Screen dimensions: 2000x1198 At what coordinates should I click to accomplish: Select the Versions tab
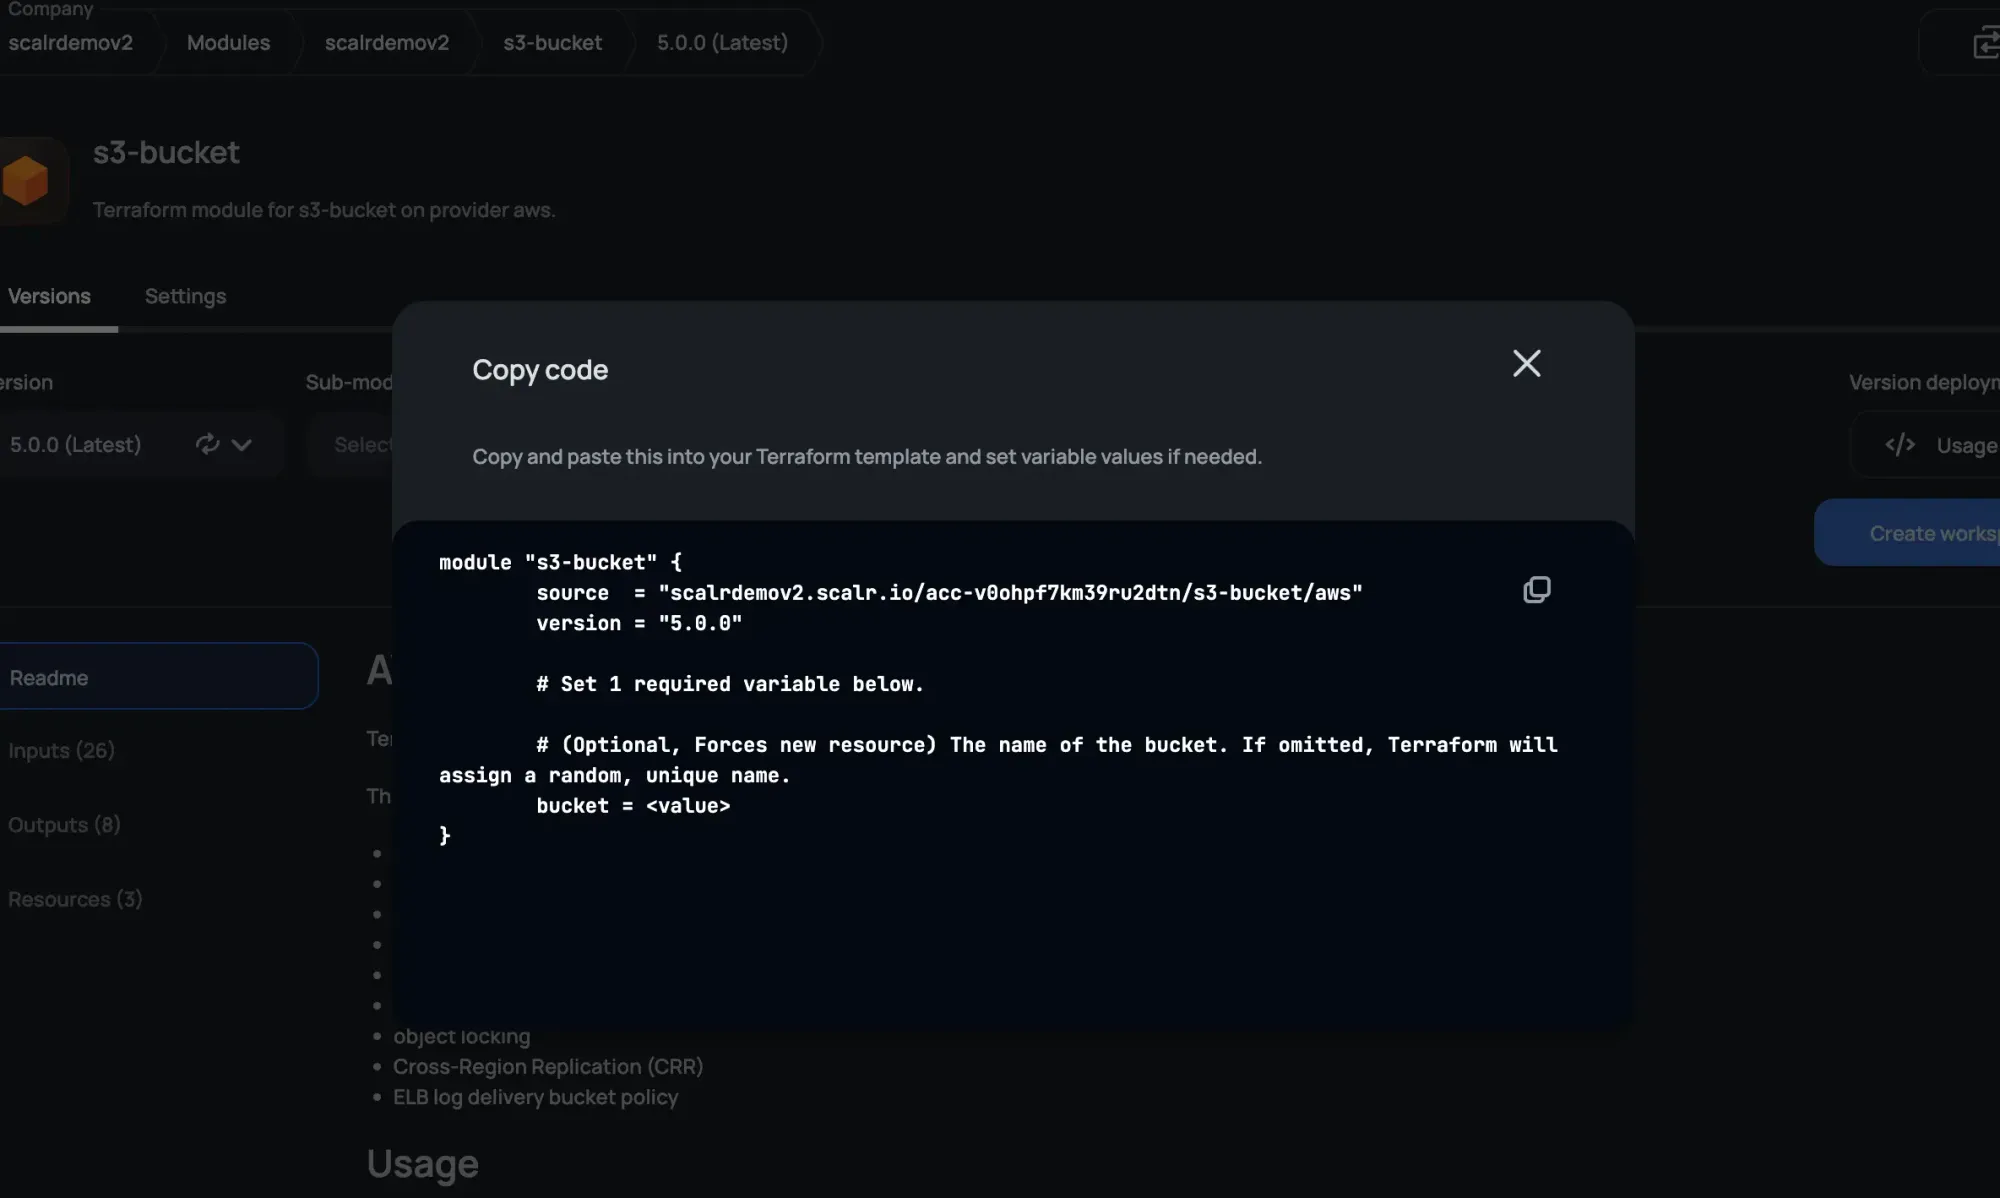pos(49,296)
